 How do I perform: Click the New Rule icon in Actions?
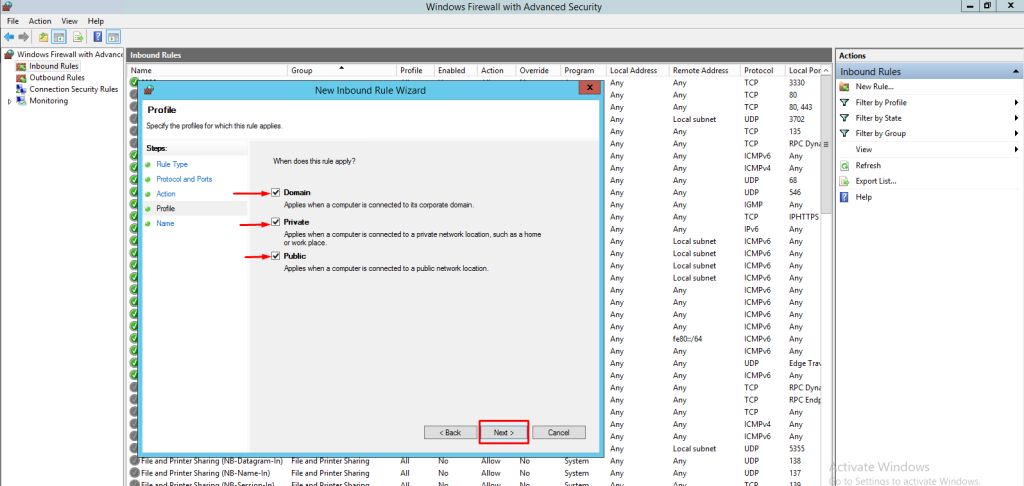tap(845, 87)
